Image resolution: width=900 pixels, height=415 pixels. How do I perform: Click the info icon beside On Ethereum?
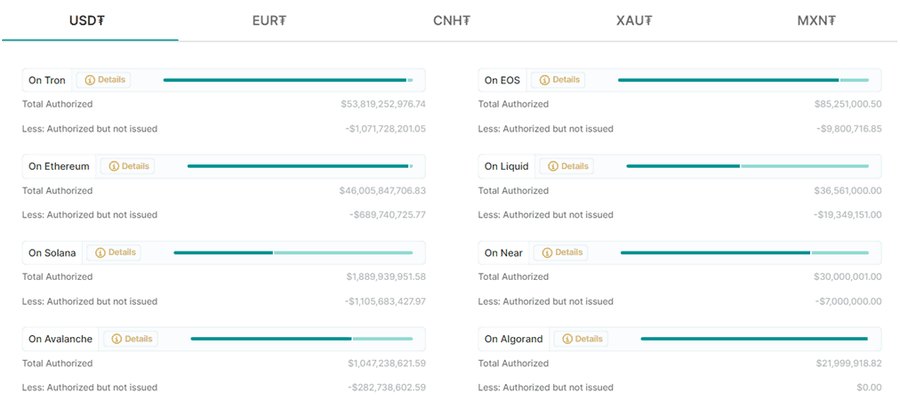pos(114,166)
